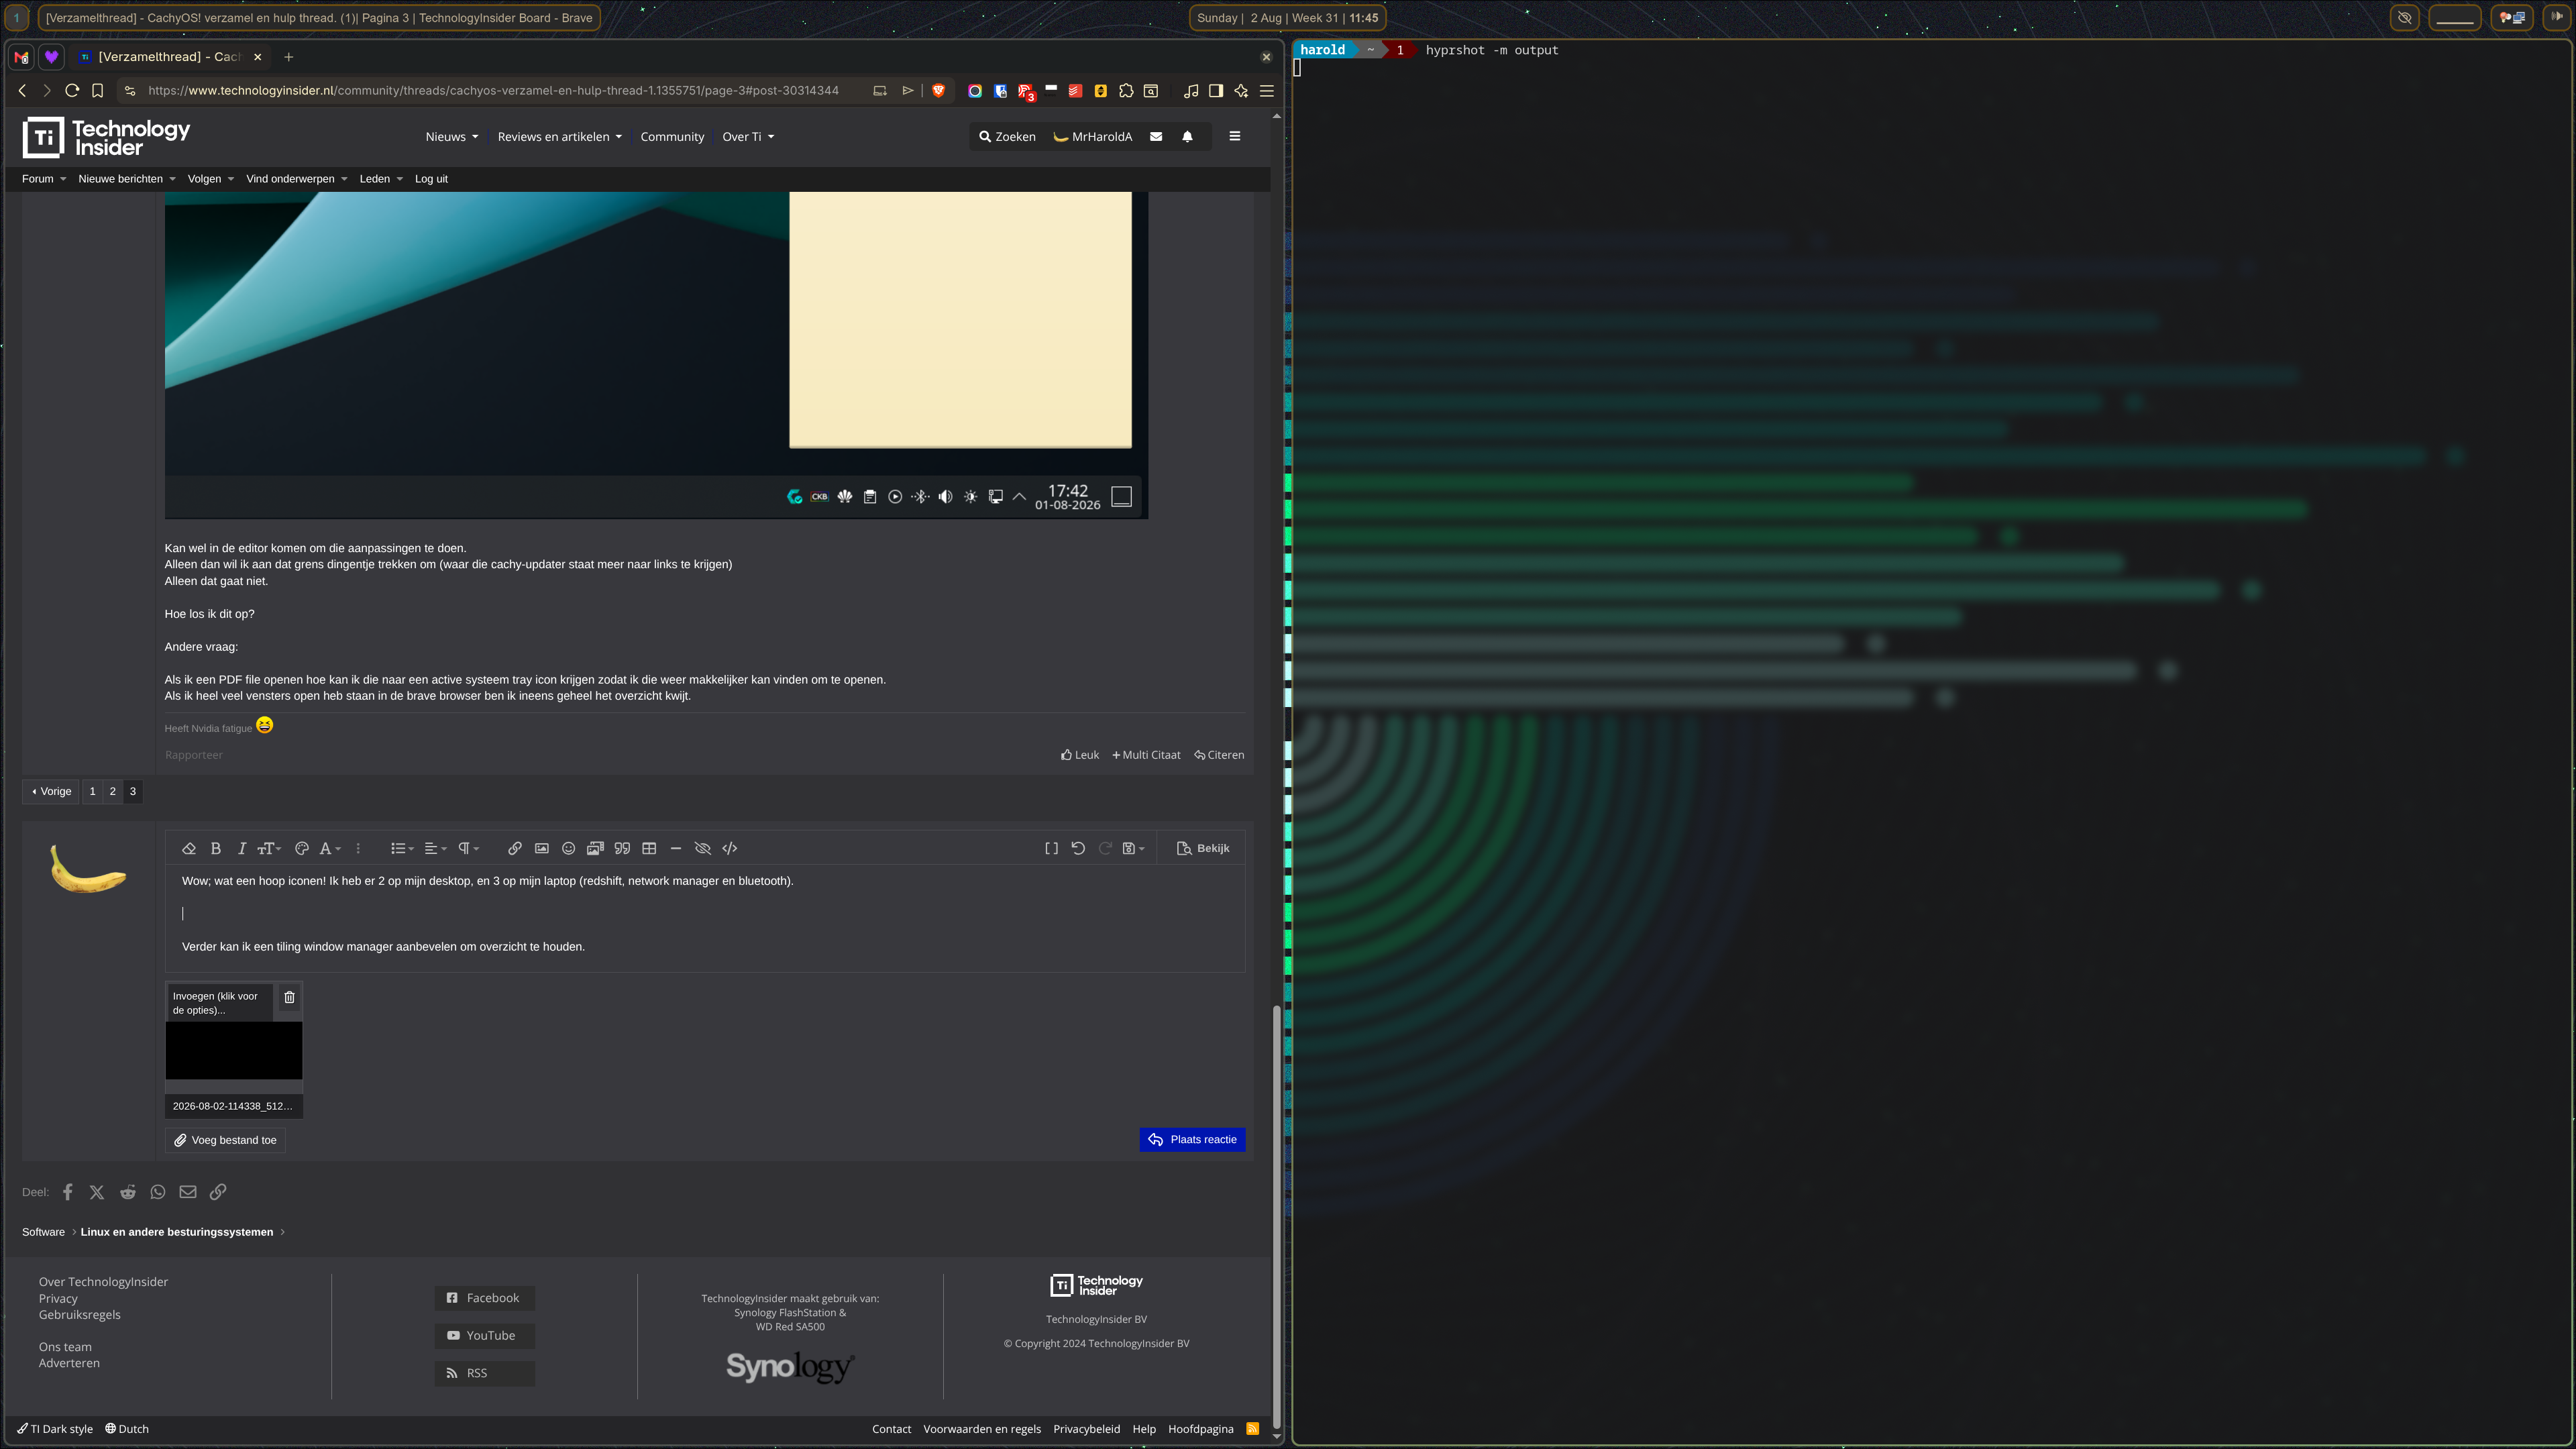Like the post with the Leuk button
2576x1449 pixels.
1080,756
